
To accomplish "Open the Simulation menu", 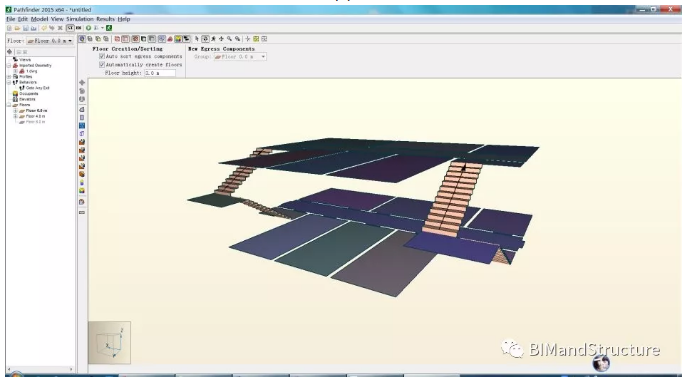I will coord(80,19).
